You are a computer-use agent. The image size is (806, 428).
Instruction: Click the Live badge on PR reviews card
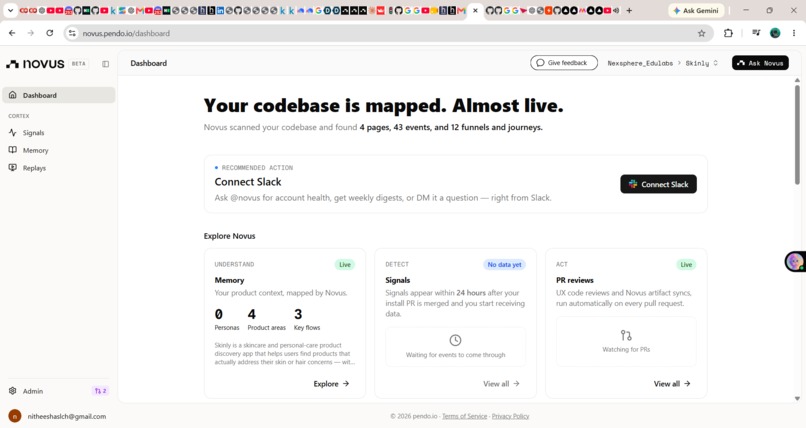(x=686, y=265)
